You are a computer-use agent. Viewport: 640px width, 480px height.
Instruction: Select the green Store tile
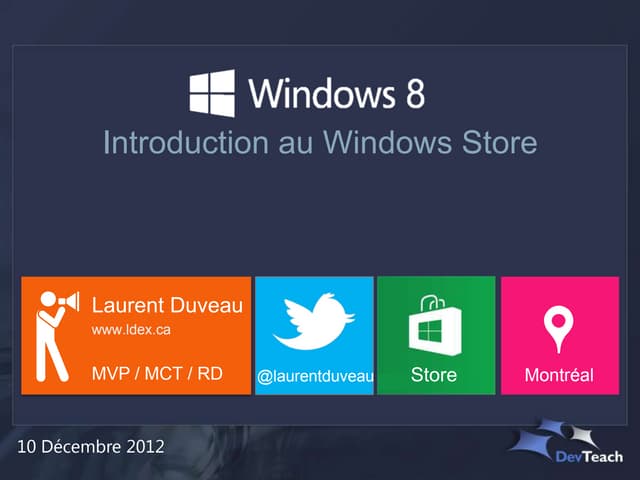tap(436, 336)
